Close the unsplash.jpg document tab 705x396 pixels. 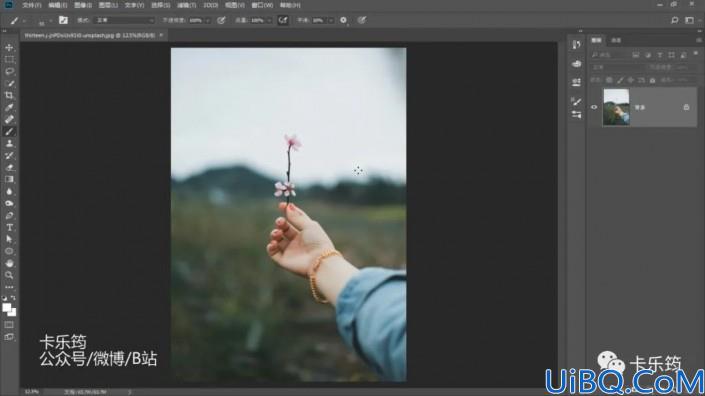(161, 35)
